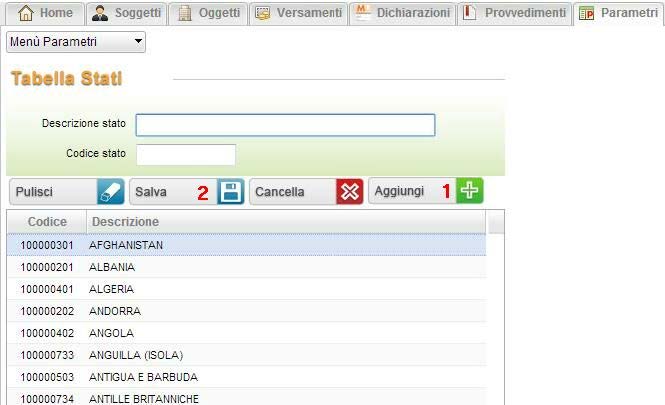Click the Salva button label

click(x=151, y=192)
